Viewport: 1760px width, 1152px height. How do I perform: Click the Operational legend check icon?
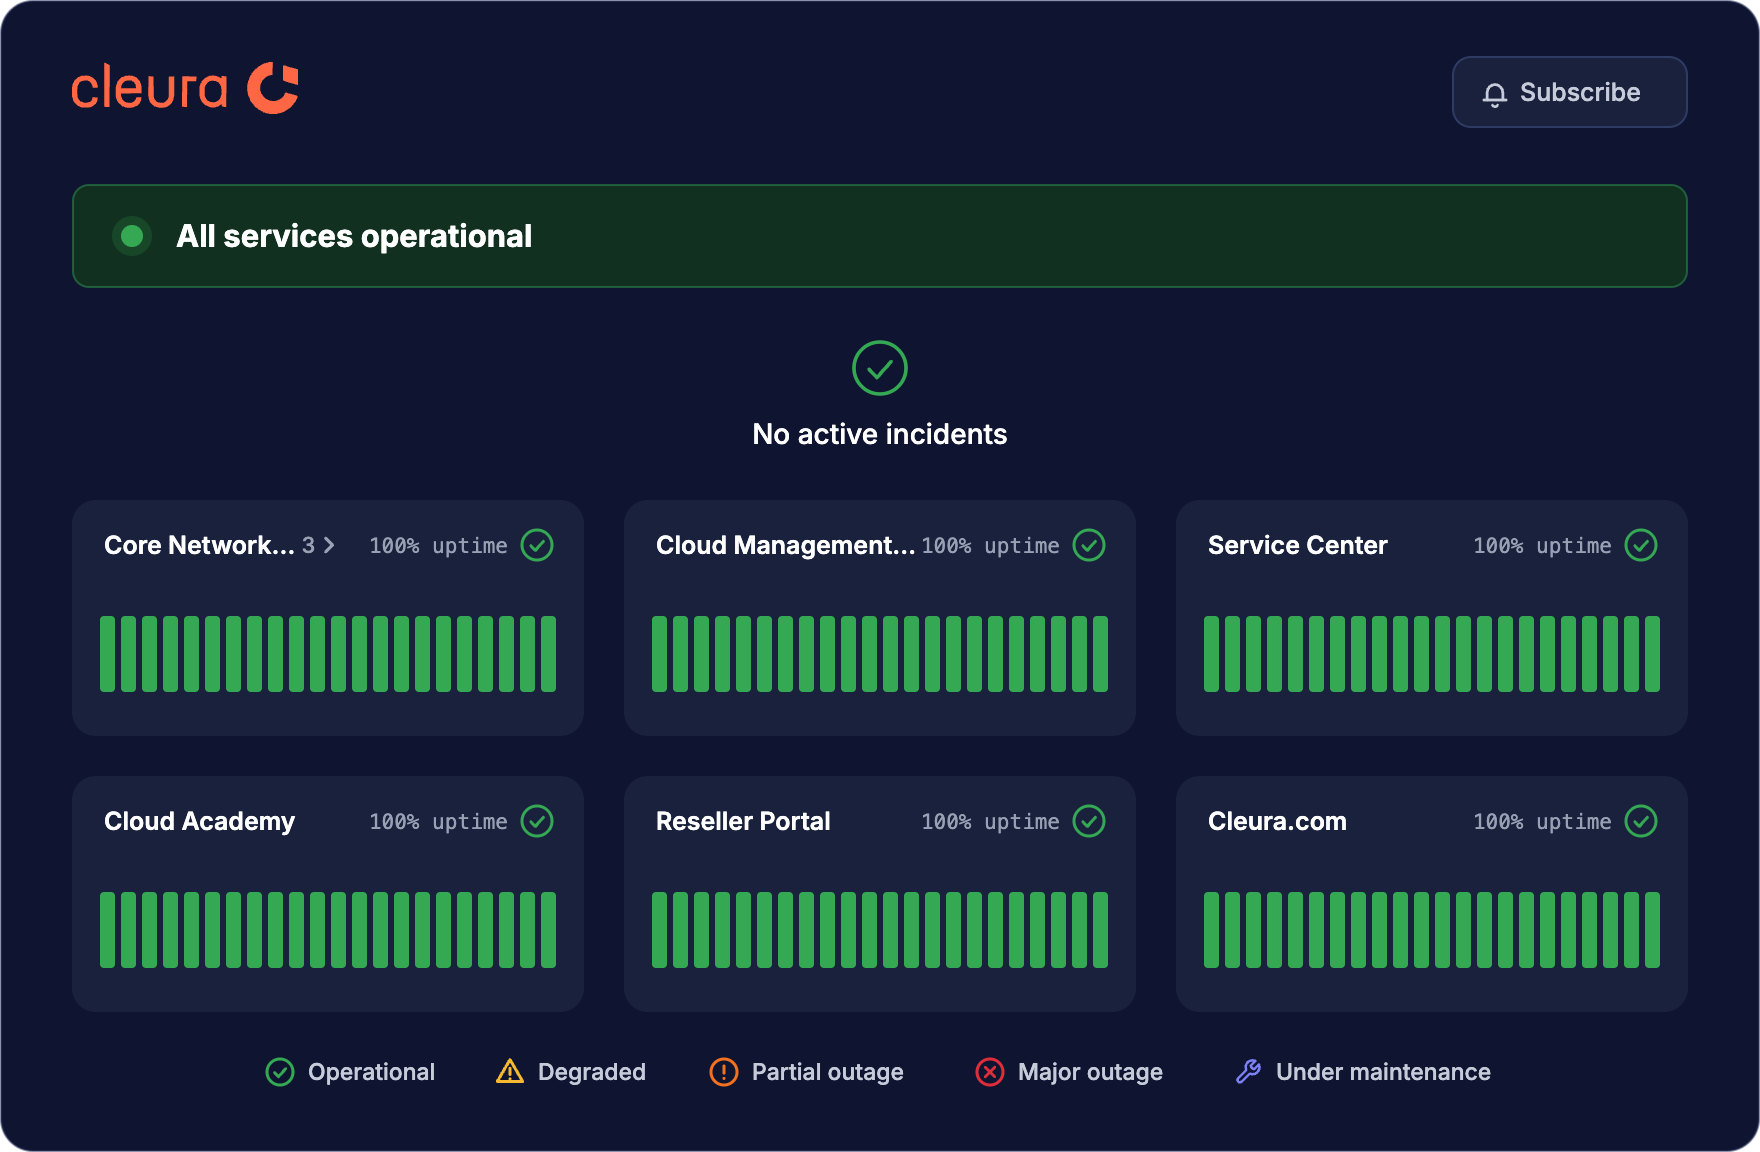(x=280, y=1072)
